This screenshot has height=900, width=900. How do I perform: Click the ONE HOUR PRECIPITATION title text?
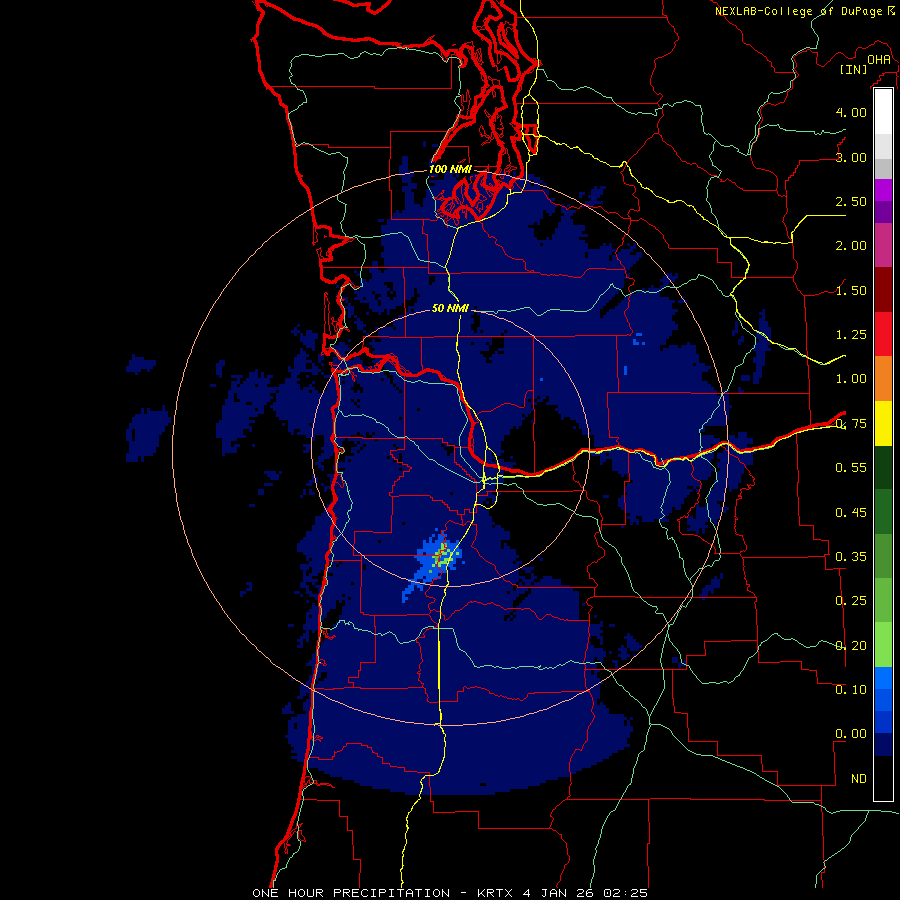pyautogui.click(x=351, y=893)
